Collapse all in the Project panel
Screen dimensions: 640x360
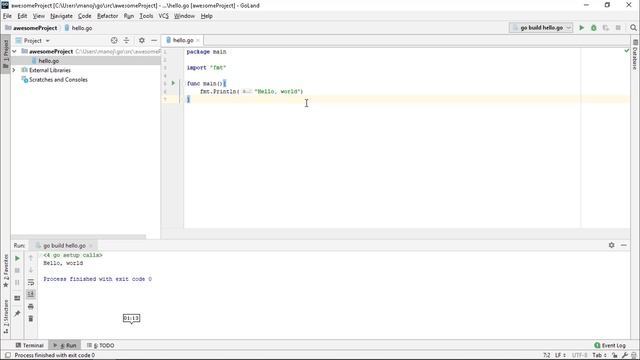tap(126, 40)
